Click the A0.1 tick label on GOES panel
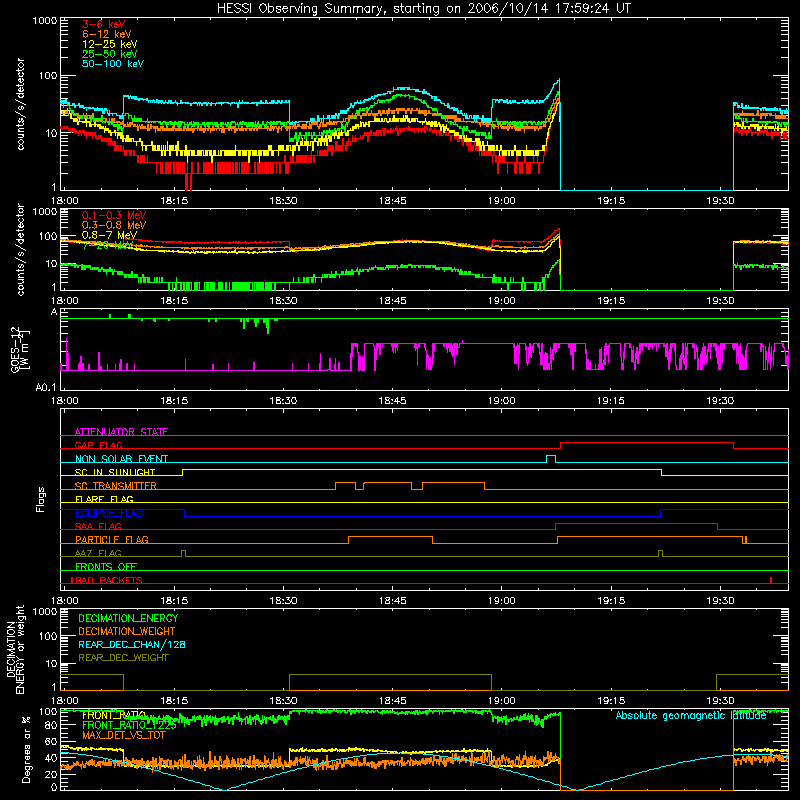This screenshot has height=800, width=800. [x=45, y=388]
